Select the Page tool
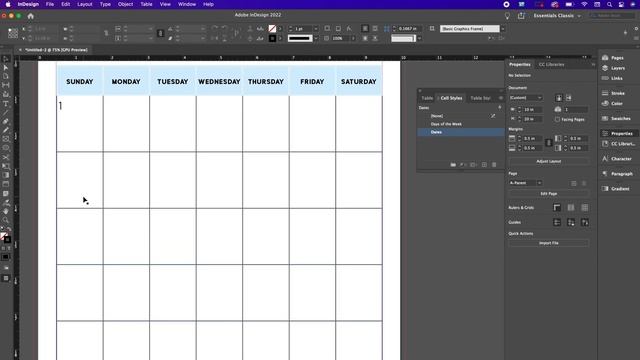Screen dimensions: 640x360 (6, 76)
